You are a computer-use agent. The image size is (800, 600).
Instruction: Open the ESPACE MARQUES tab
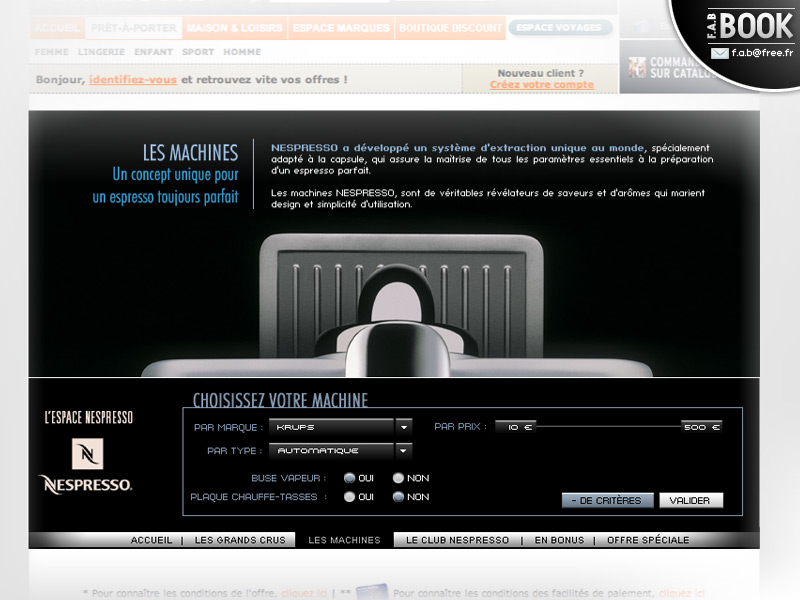341,28
